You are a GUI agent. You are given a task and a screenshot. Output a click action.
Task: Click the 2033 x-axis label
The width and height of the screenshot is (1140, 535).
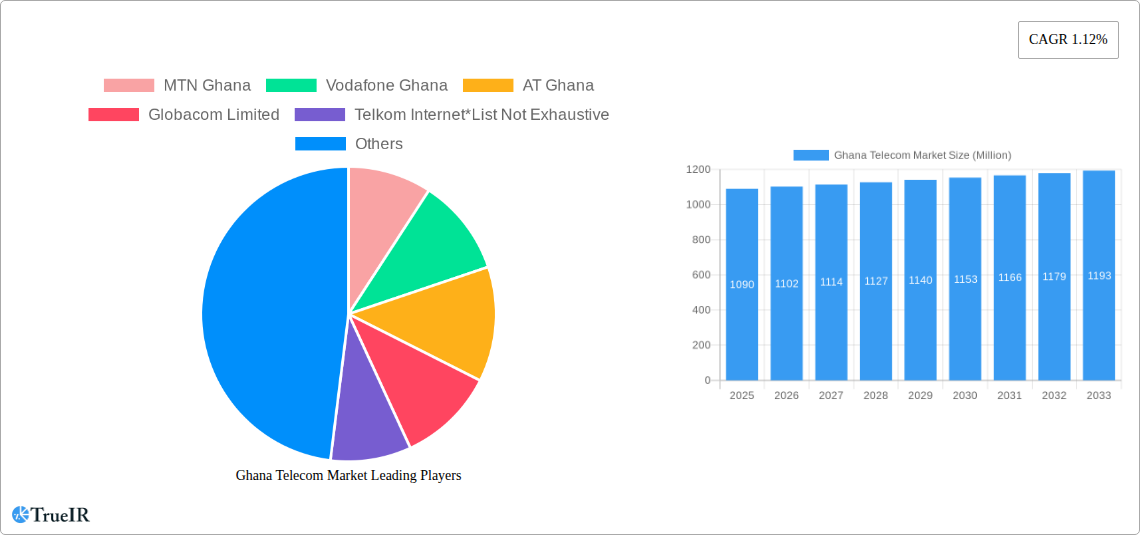click(x=1099, y=395)
